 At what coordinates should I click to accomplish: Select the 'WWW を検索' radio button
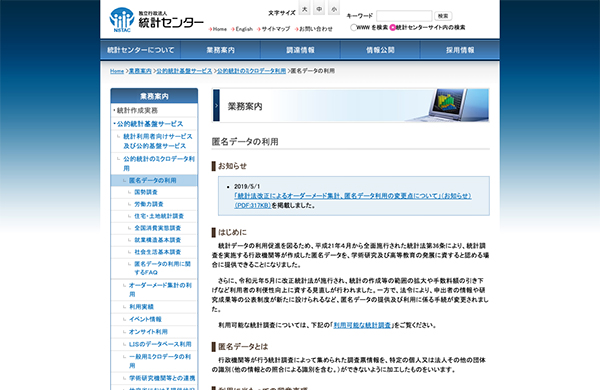pos(354,27)
